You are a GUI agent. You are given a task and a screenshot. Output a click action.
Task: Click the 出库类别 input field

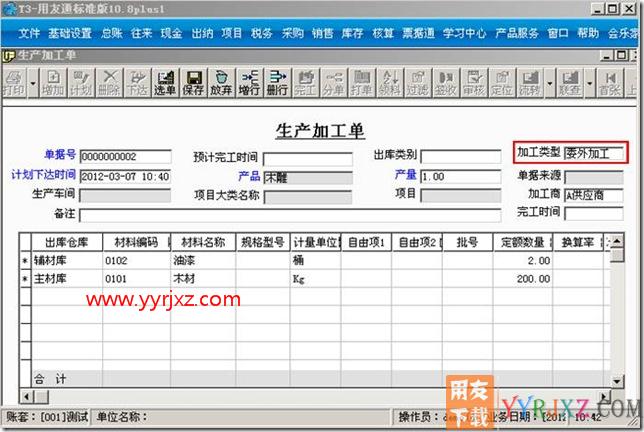click(461, 156)
